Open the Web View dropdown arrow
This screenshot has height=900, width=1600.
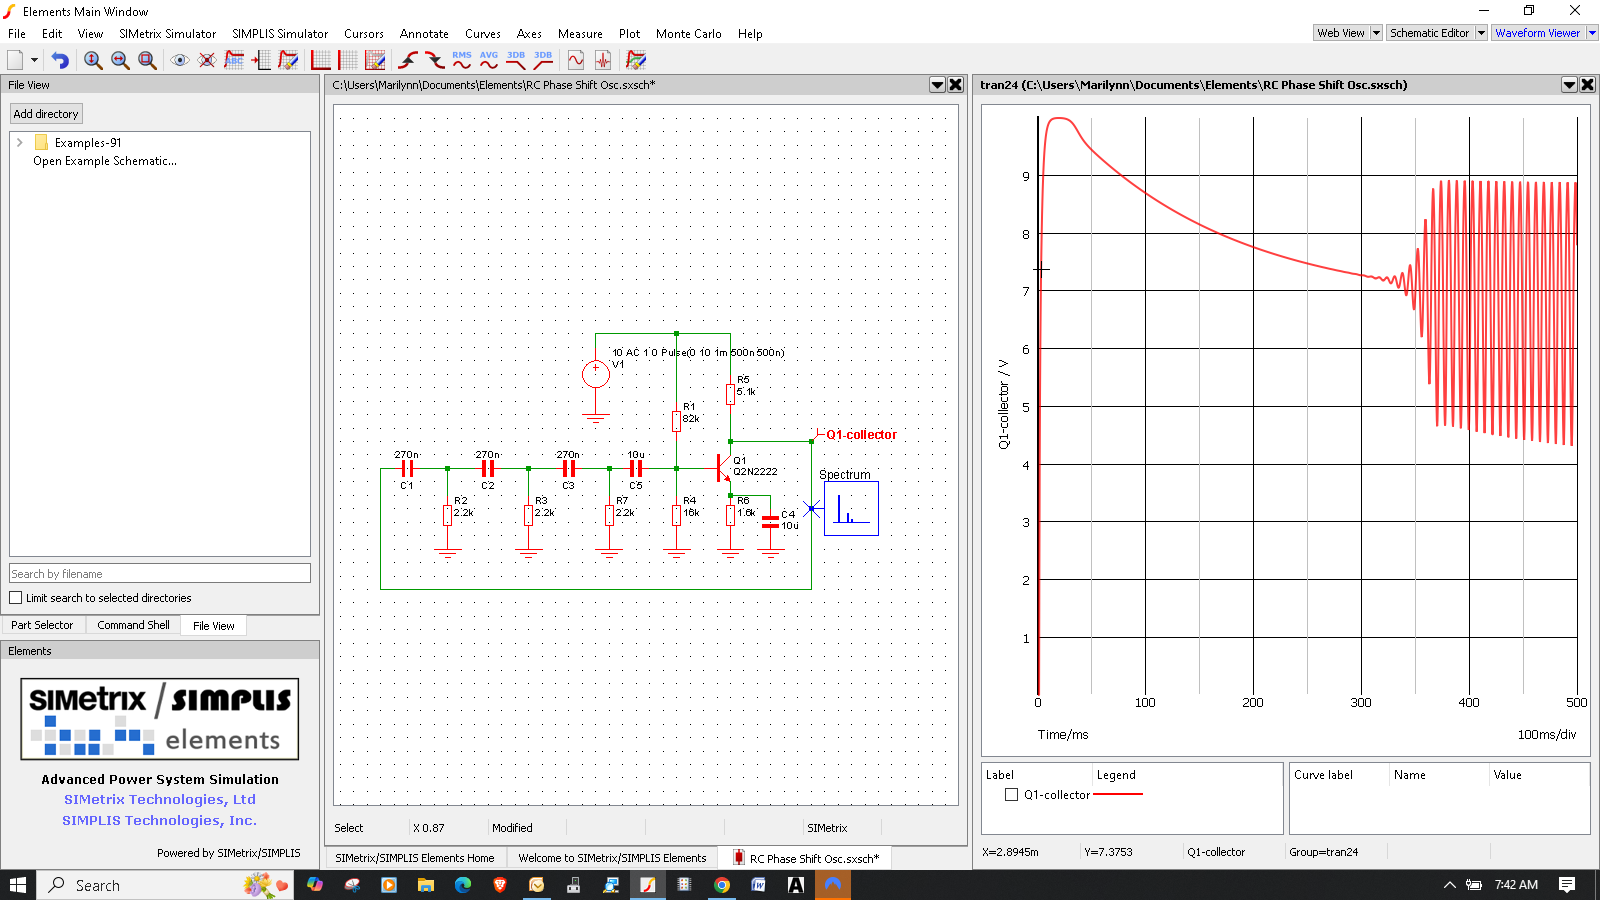tap(1376, 33)
